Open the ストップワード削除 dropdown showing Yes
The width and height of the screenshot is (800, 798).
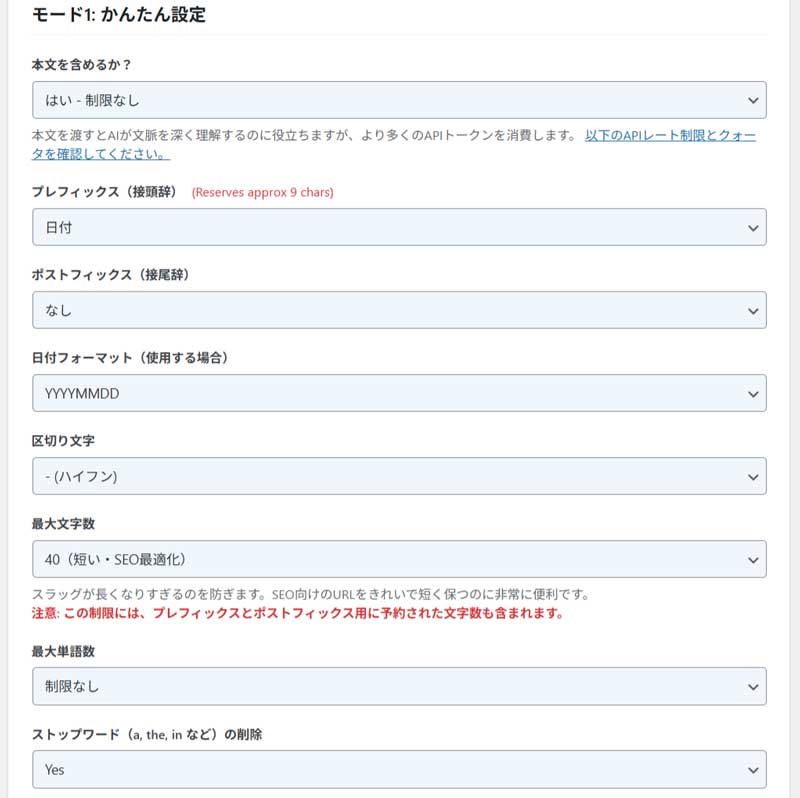pyautogui.click(x=399, y=769)
